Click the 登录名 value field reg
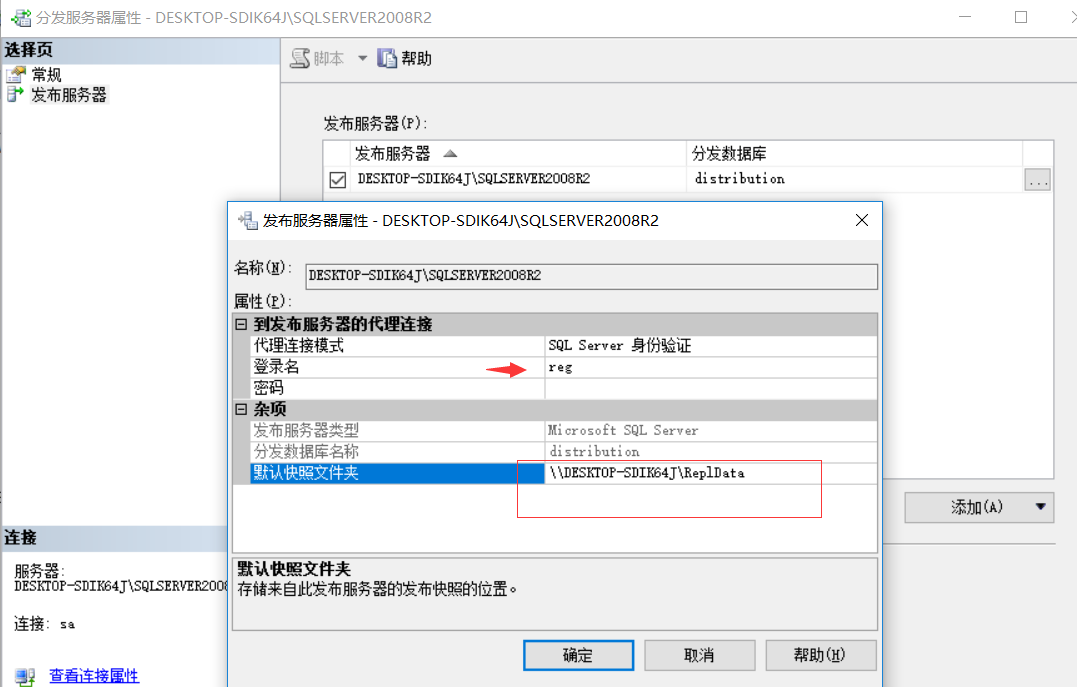Viewport: 1077px width, 687px height. click(710, 367)
